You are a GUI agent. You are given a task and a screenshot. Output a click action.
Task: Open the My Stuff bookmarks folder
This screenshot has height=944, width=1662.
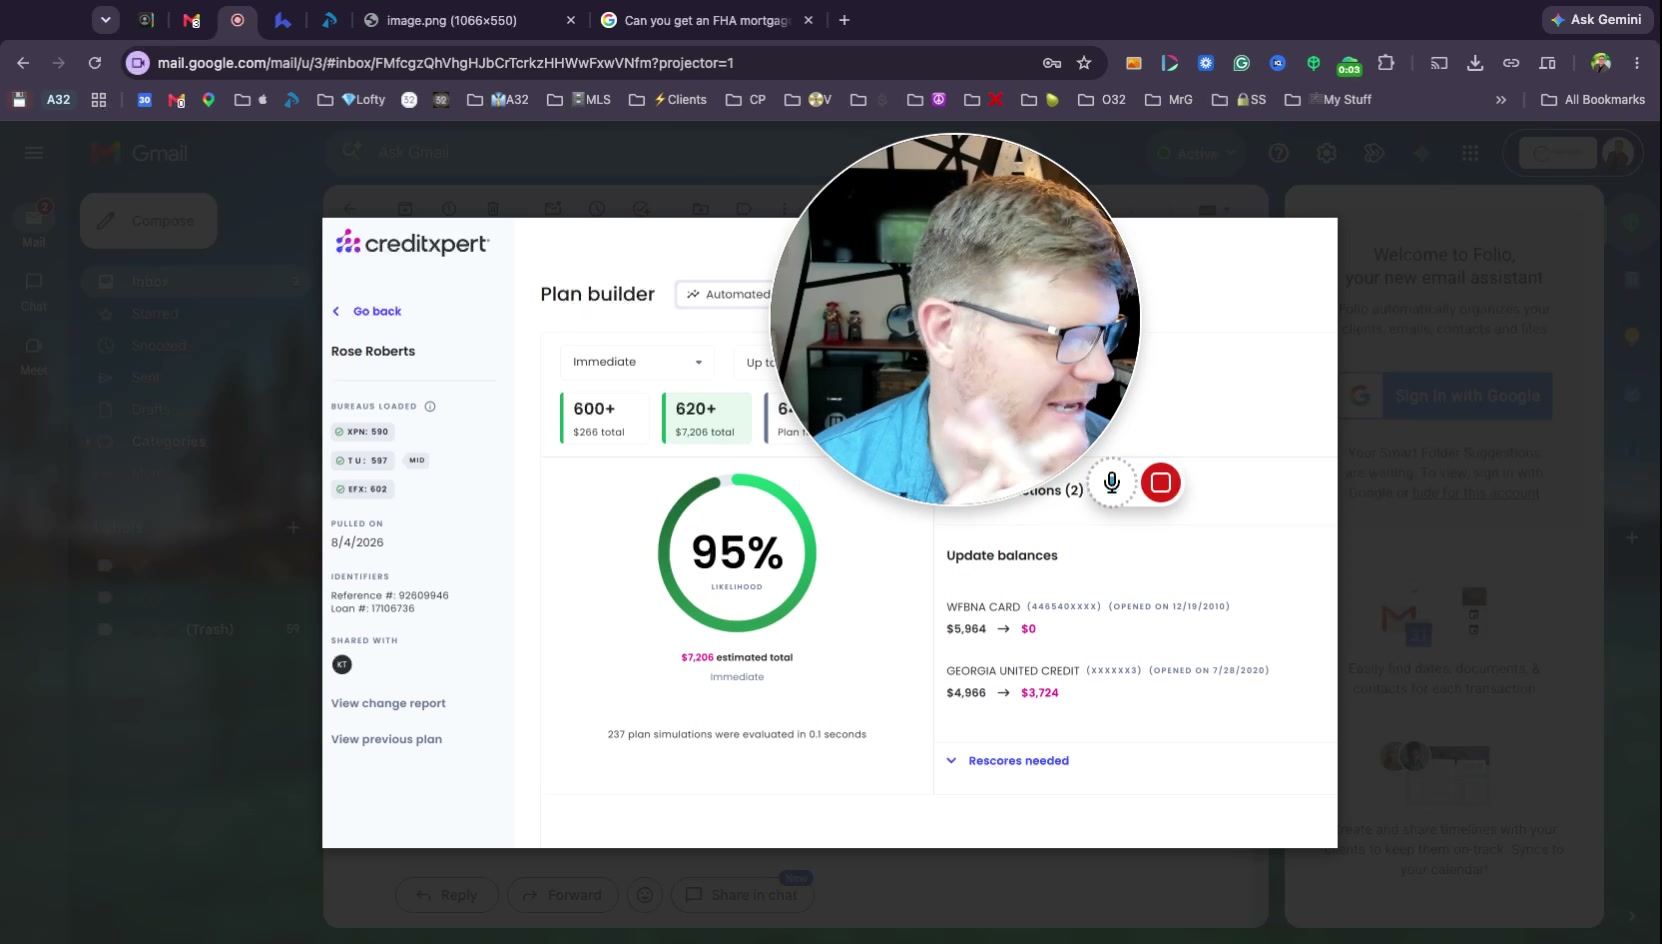tap(1328, 100)
